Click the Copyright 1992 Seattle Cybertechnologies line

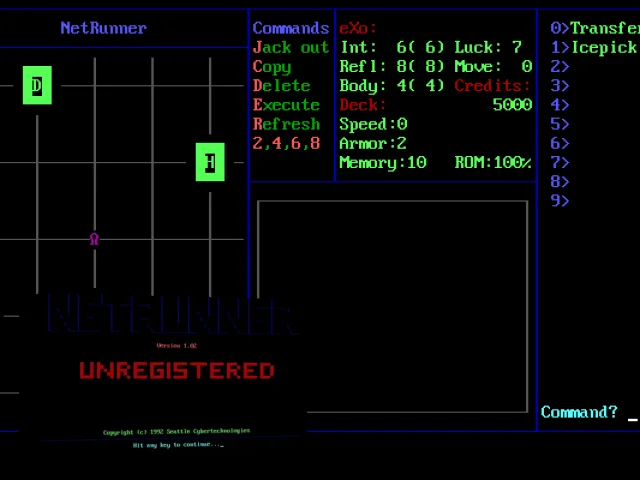click(x=177, y=431)
